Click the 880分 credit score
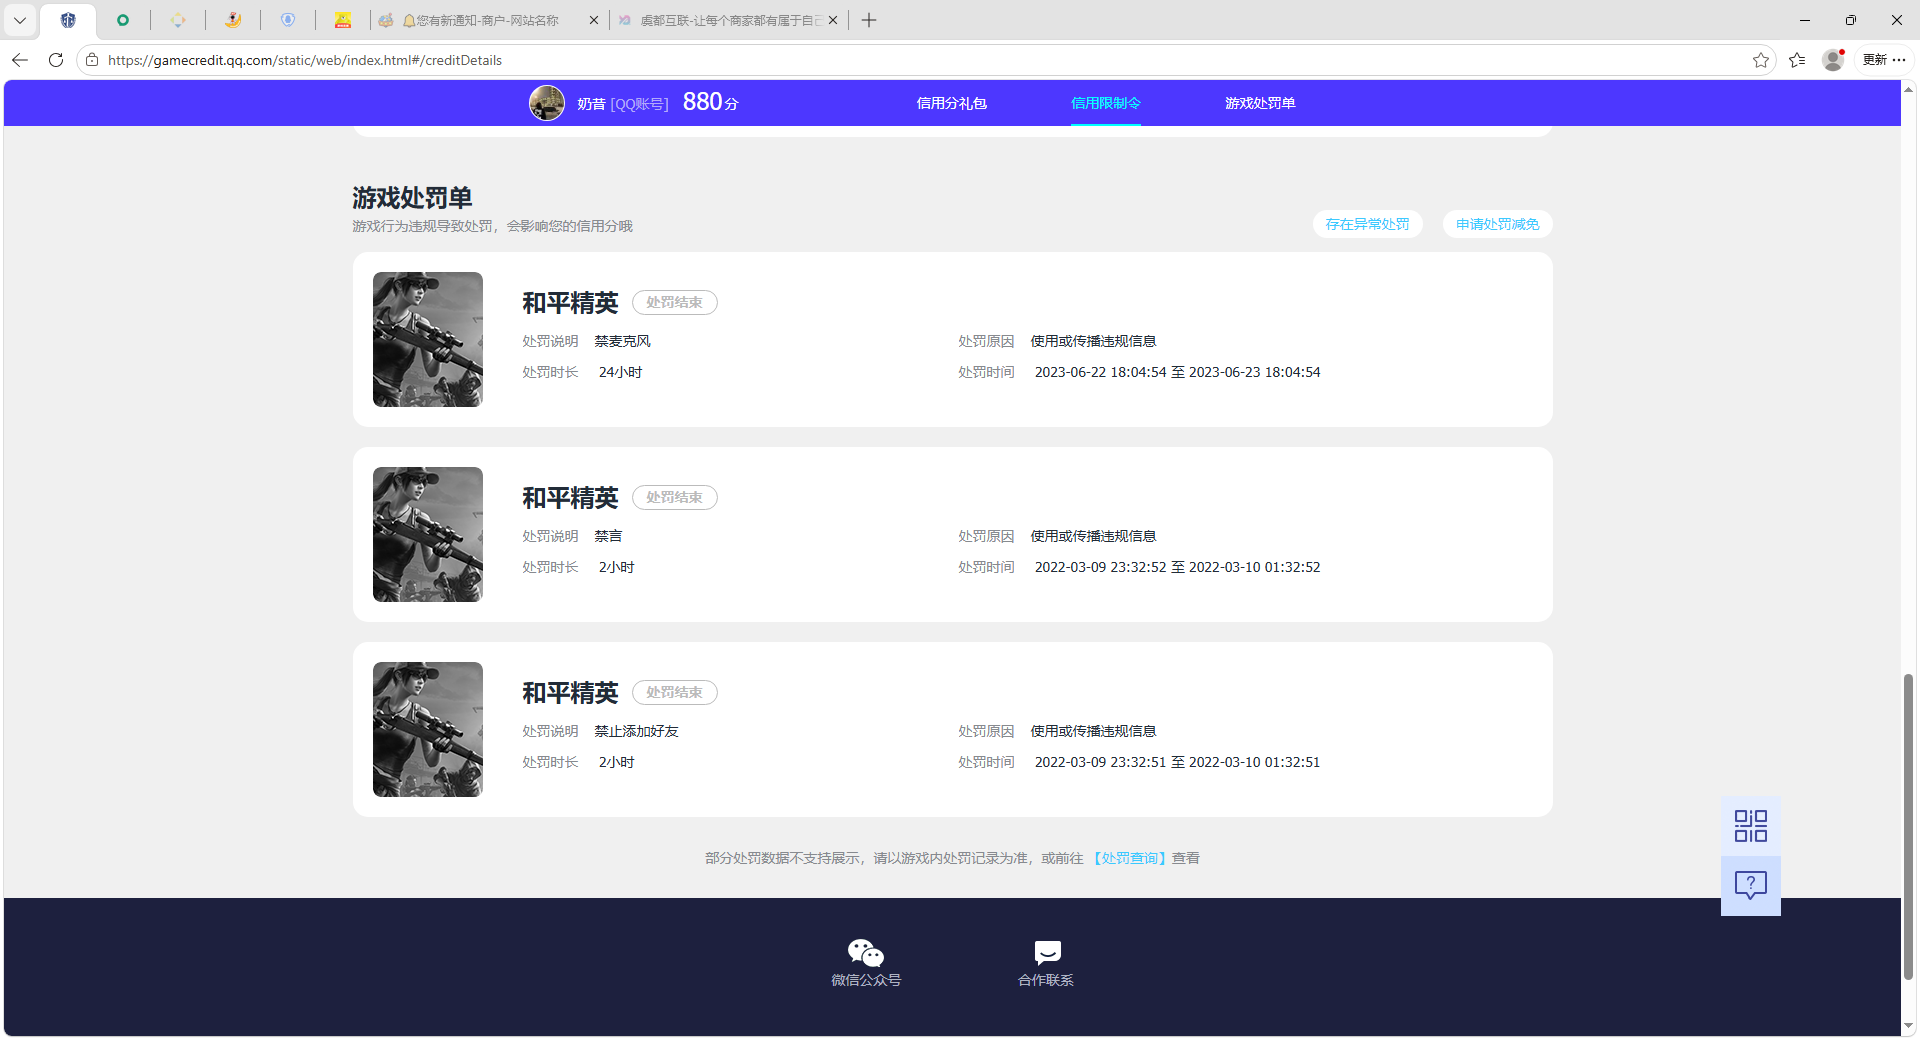Screen dimensions: 1920x1040 pyautogui.click(x=710, y=102)
